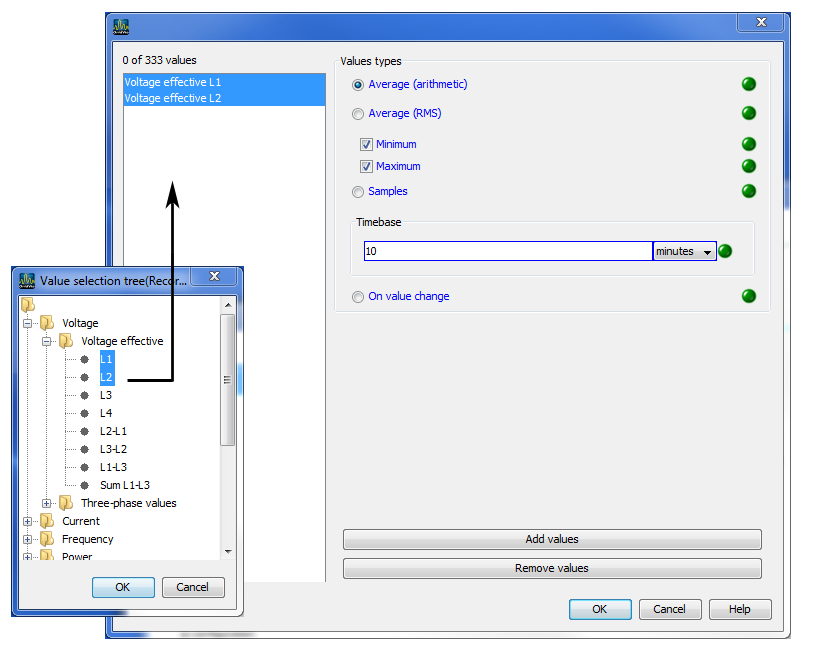This screenshot has width=820, height=649.
Task: Click the Remove values button
Action: [x=552, y=569]
